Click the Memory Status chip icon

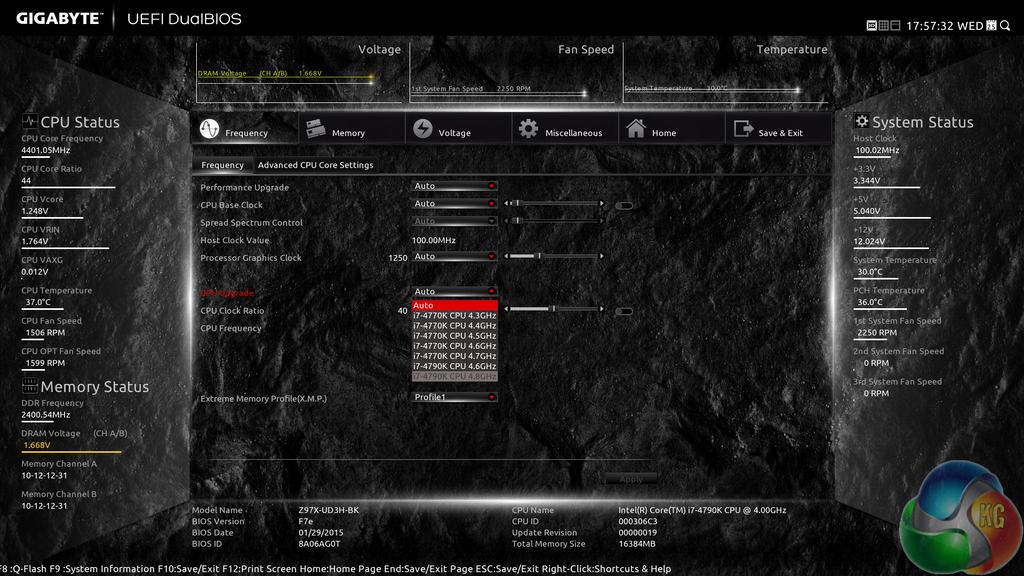click(x=29, y=385)
